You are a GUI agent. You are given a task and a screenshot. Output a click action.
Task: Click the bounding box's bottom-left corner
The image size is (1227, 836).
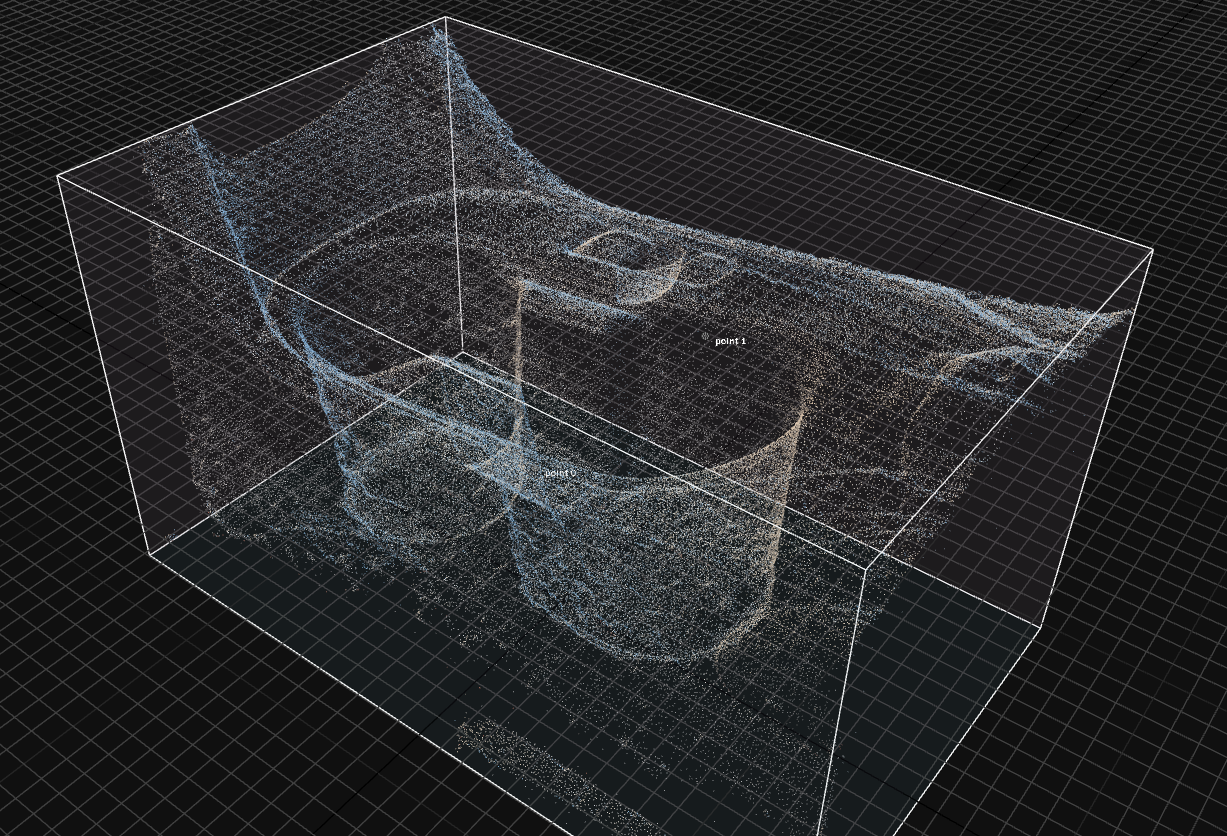(x=150, y=554)
